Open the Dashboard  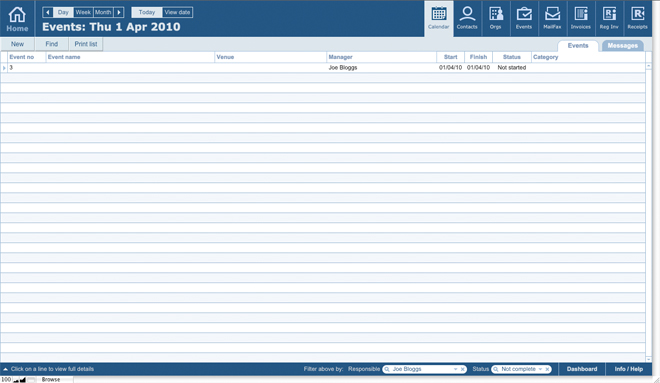[x=582, y=369]
